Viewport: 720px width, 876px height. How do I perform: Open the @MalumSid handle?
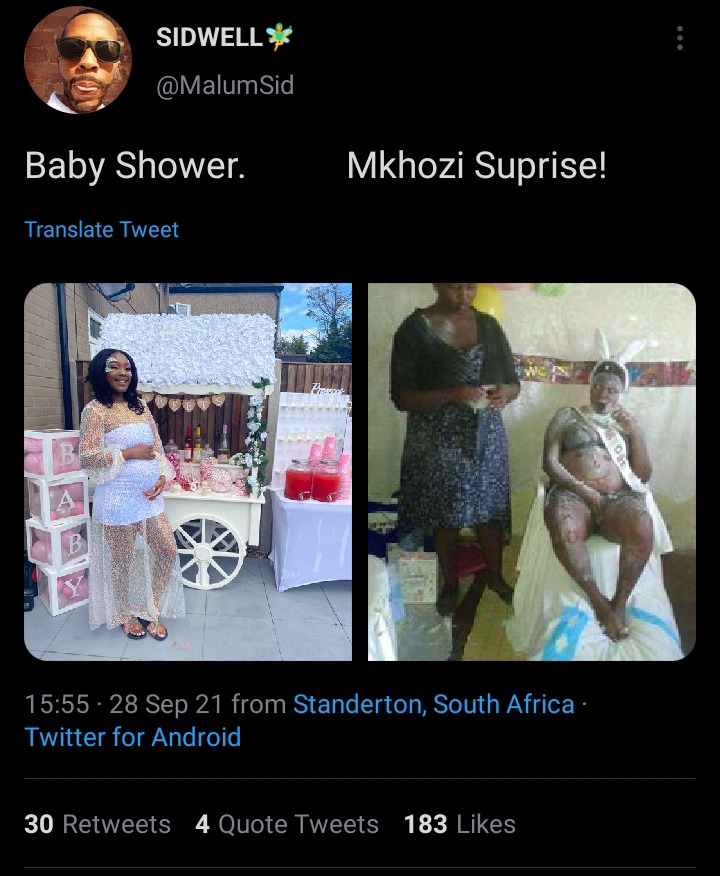(x=225, y=85)
